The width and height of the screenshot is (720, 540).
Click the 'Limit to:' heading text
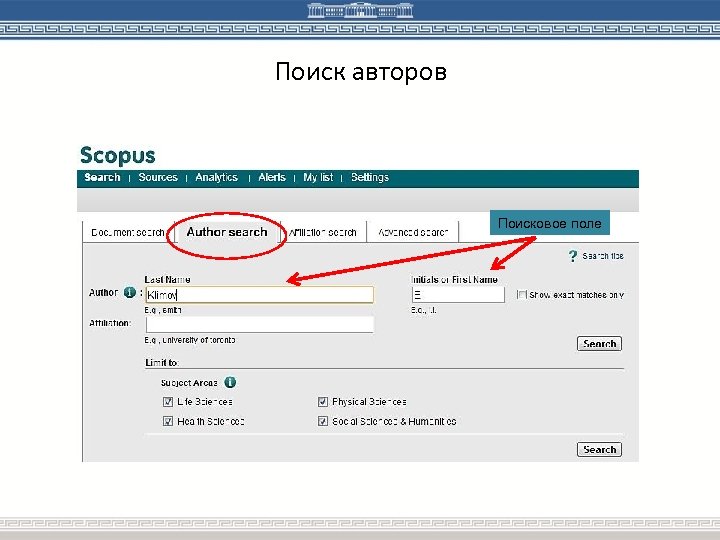click(x=162, y=363)
